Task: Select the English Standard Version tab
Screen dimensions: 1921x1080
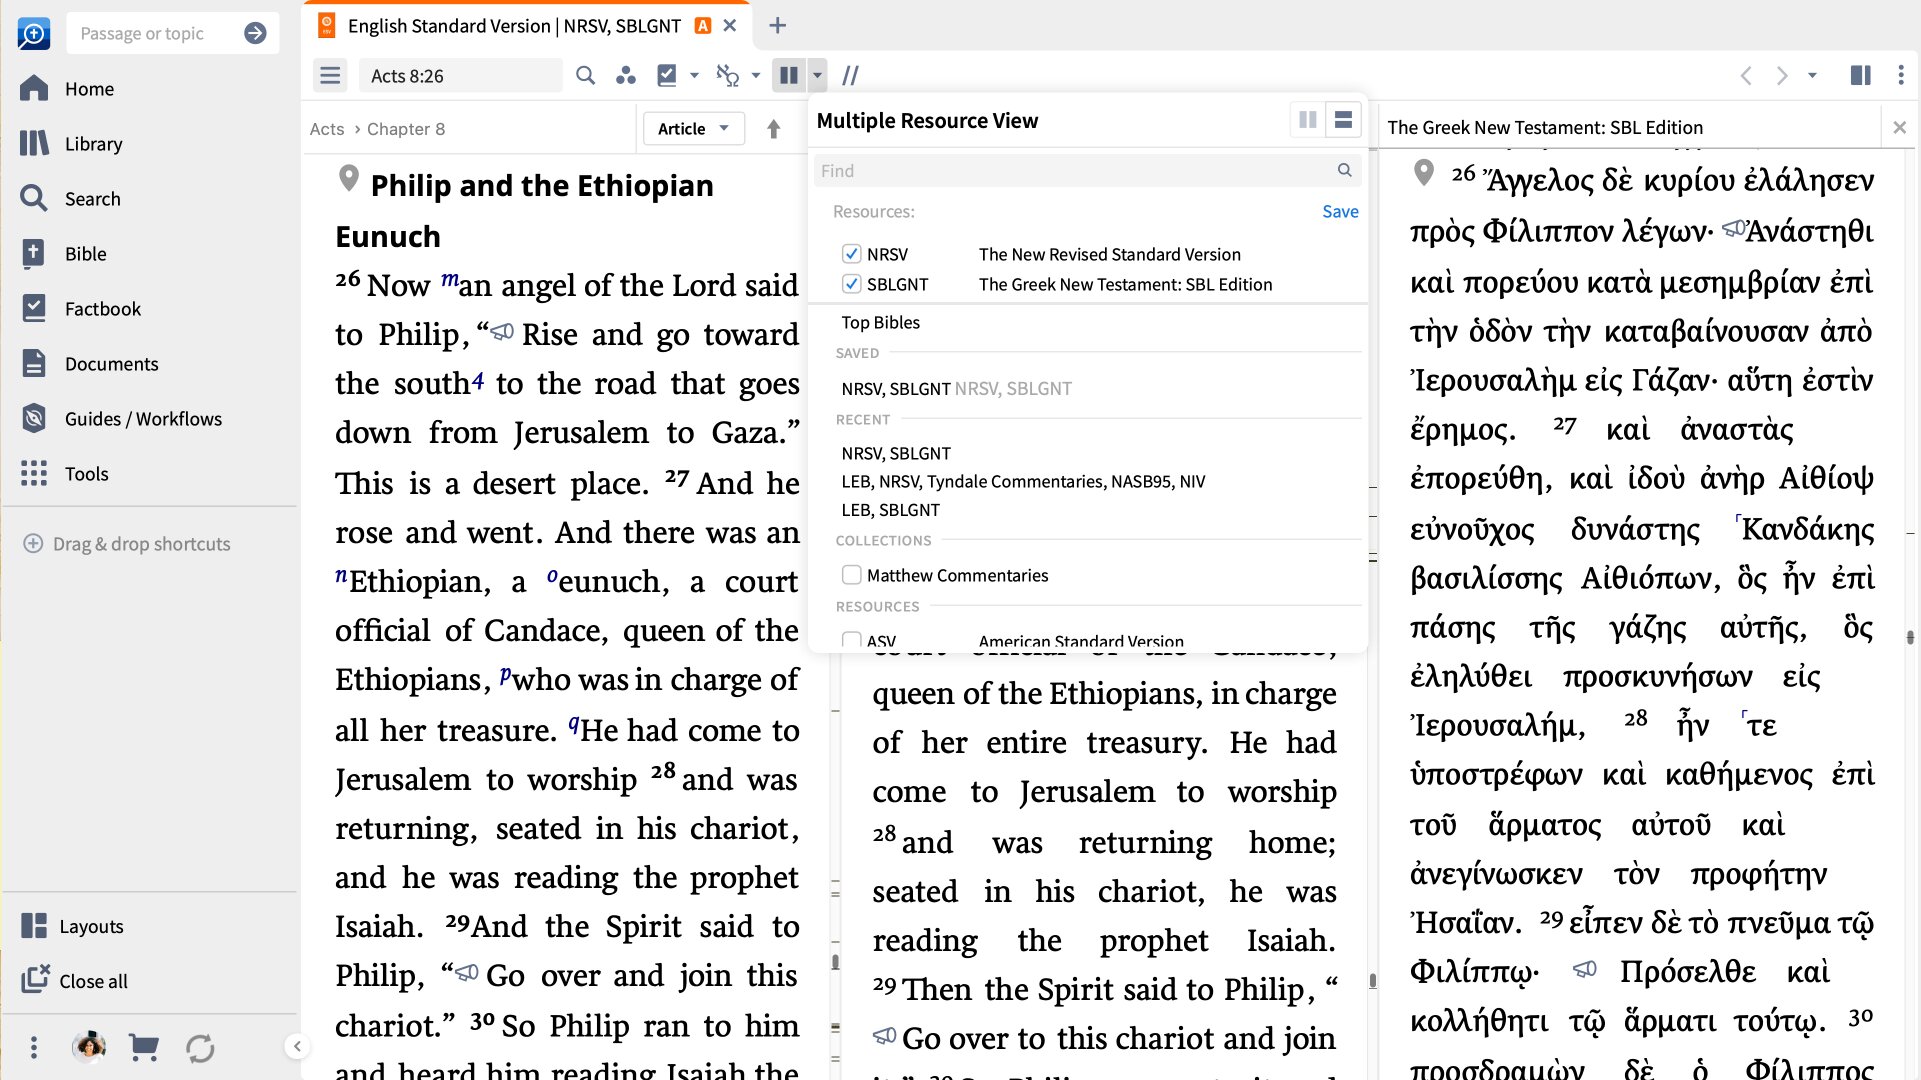Action: pos(514,26)
